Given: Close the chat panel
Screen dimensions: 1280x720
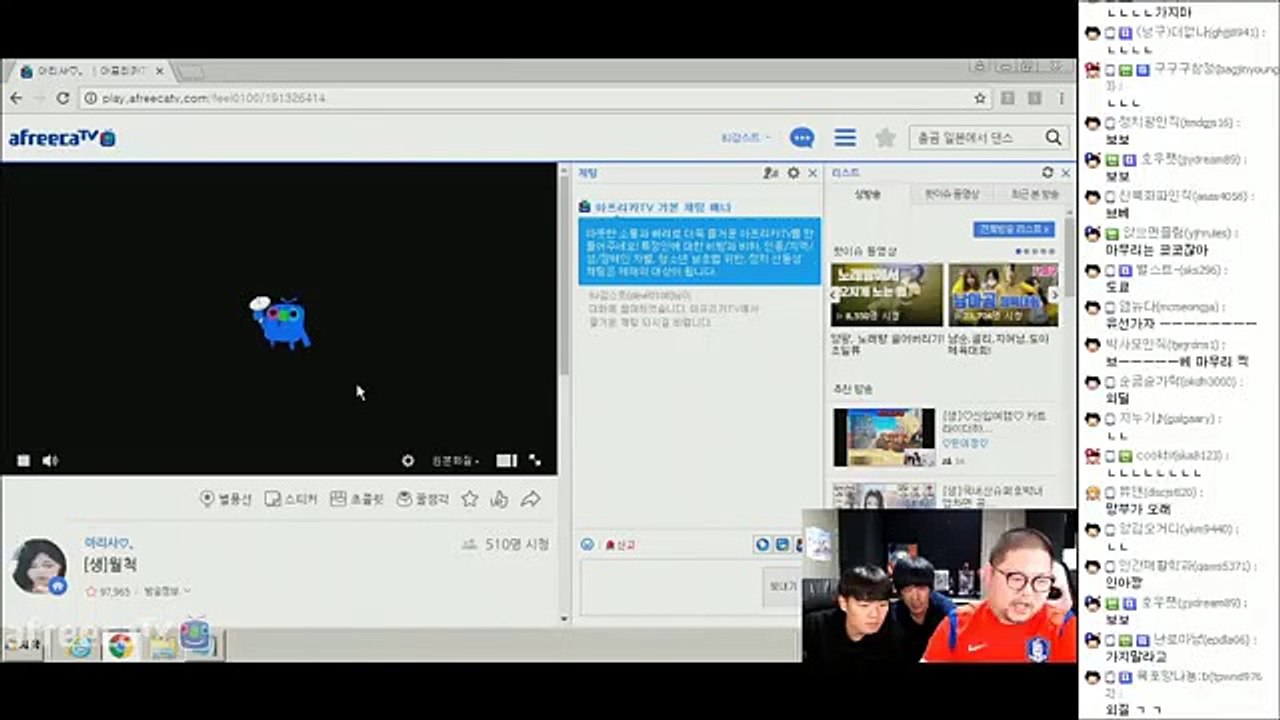Looking at the screenshot, I should [813, 173].
